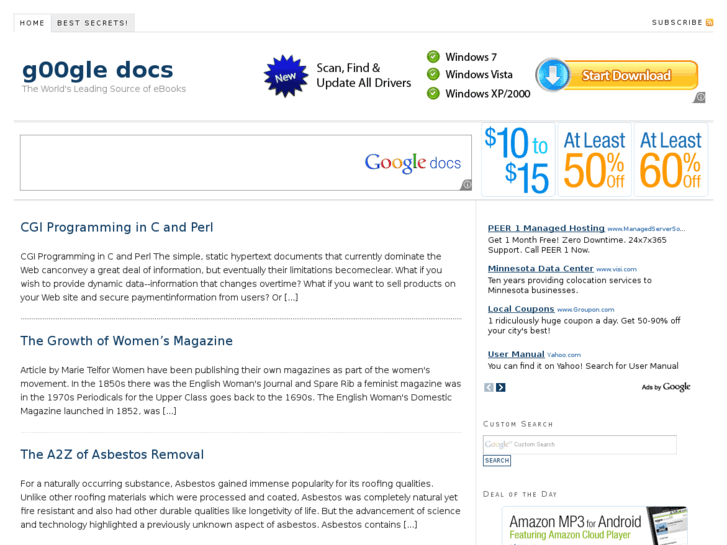Click the At Least 50% Off tile
Screen dimensions: 727x545
click(594, 160)
